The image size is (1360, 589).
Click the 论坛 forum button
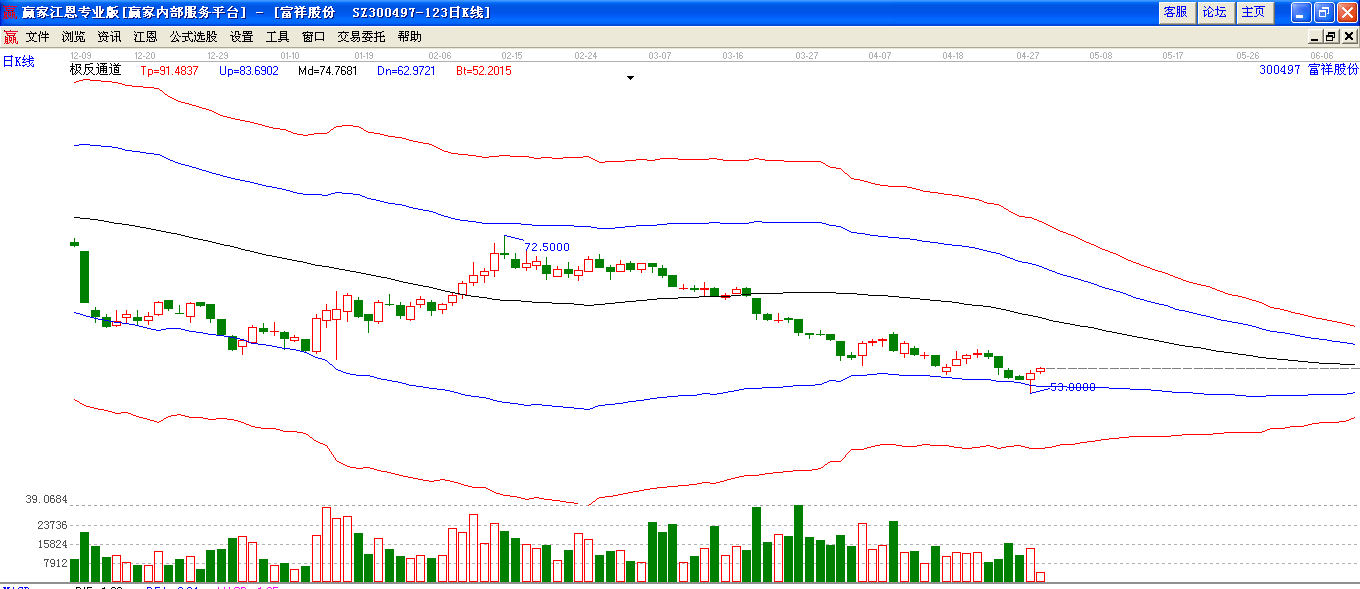1214,12
